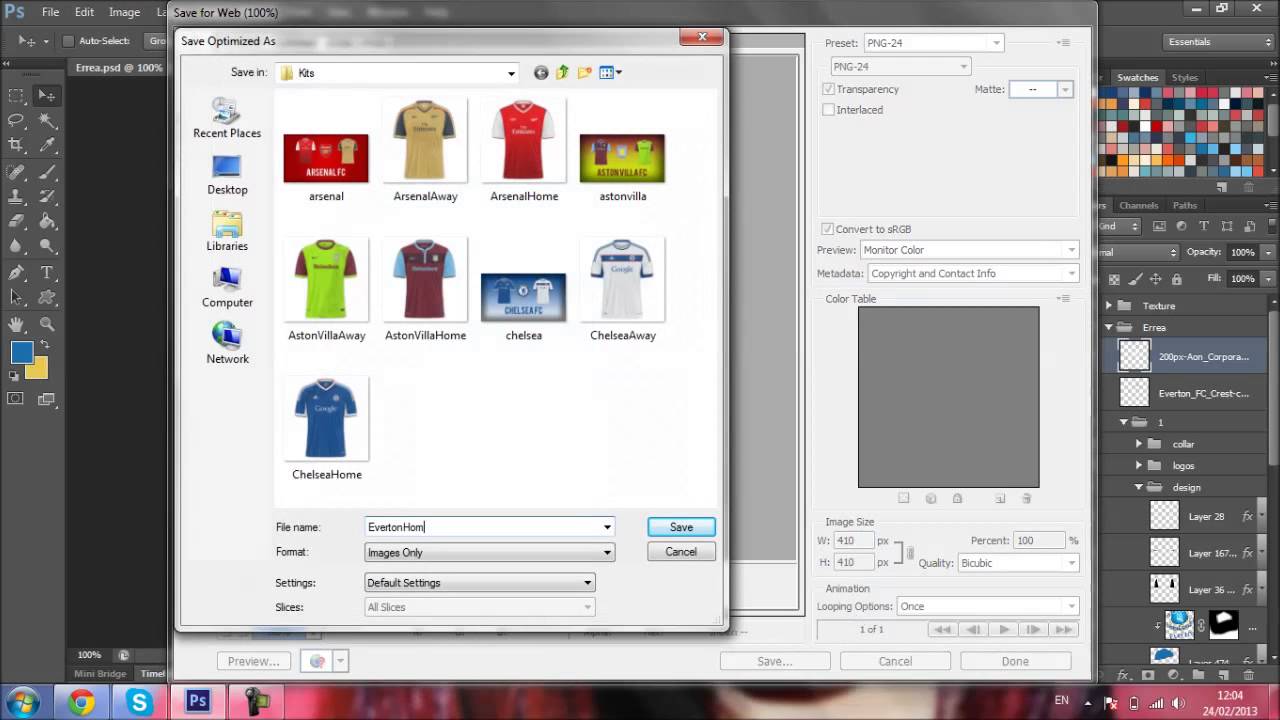This screenshot has width=1280, height=720.
Task: Switch to the Swatches tab
Action: (1137, 77)
